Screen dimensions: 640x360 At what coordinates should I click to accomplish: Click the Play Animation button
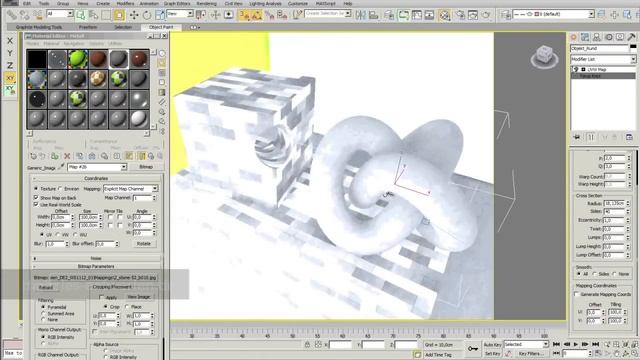[x=576, y=344]
